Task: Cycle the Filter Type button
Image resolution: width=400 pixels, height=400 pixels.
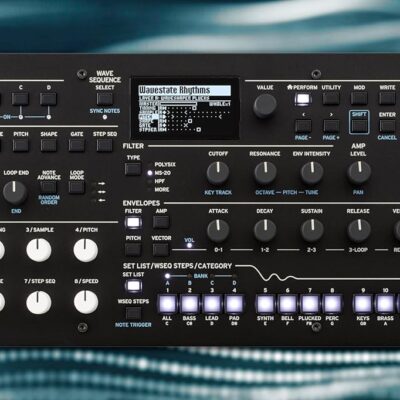Action: click(x=133, y=169)
